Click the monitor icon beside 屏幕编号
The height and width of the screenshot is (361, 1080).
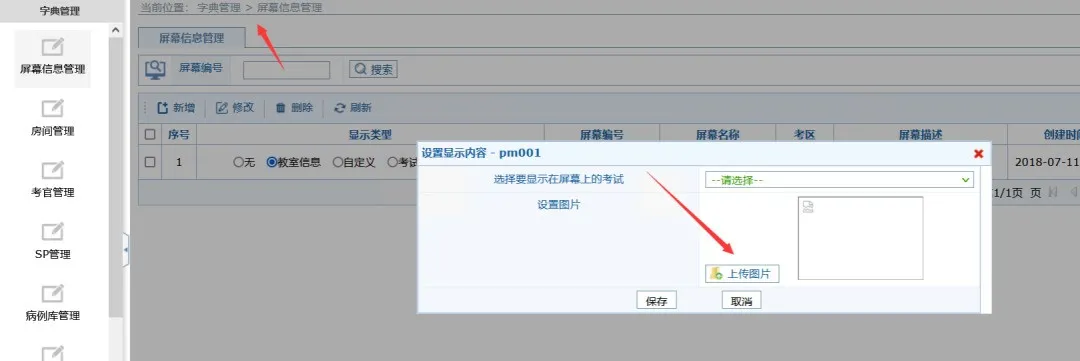pyautogui.click(x=155, y=69)
